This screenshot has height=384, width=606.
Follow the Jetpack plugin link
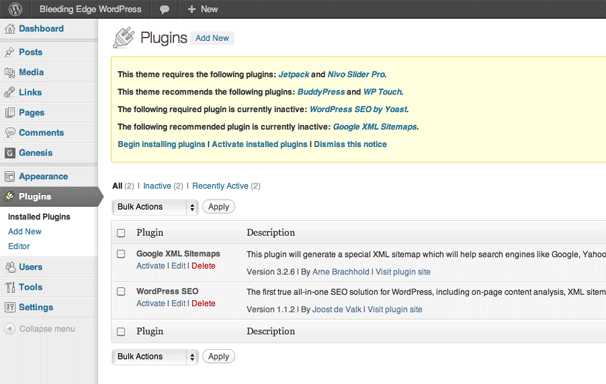click(294, 75)
